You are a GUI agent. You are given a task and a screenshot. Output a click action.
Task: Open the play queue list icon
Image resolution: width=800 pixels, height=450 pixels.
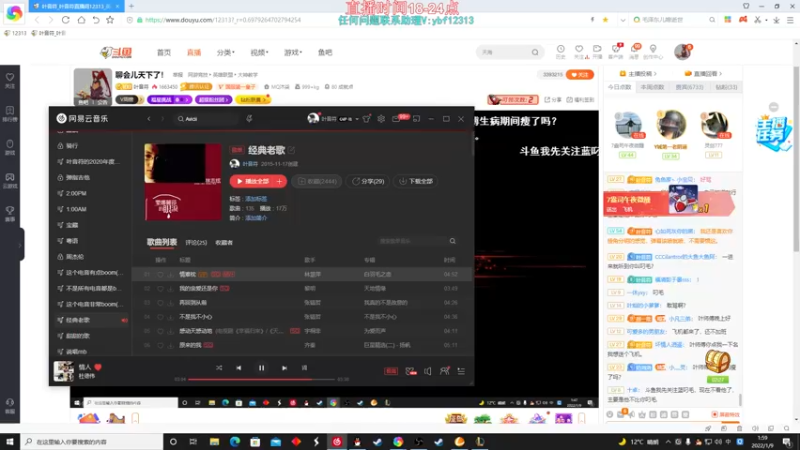(461, 371)
